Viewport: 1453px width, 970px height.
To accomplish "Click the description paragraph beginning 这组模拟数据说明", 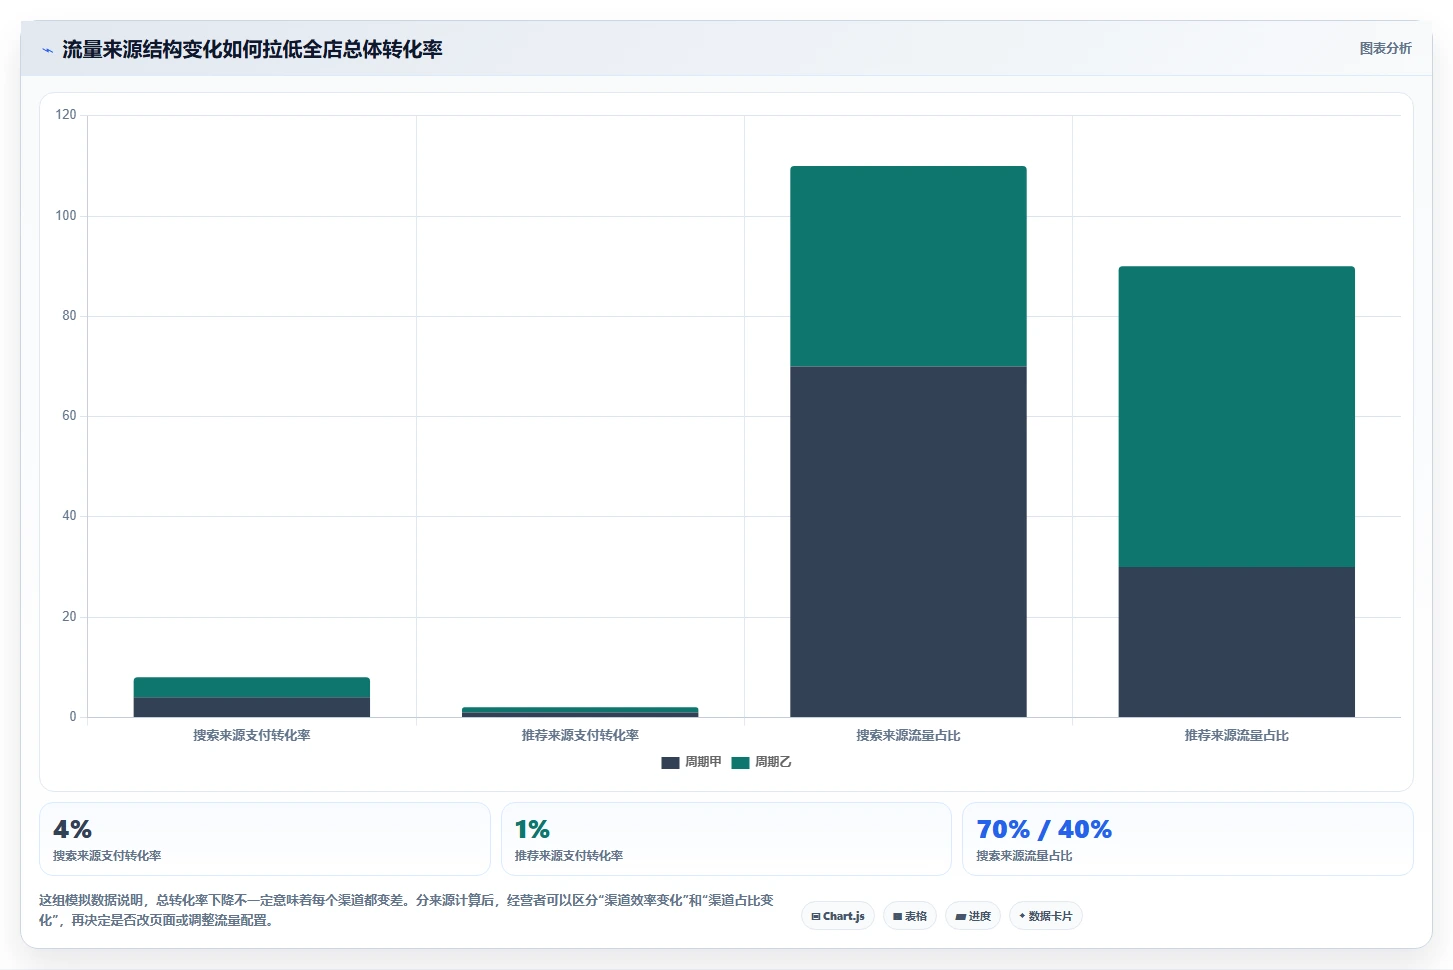I will point(406,910).
